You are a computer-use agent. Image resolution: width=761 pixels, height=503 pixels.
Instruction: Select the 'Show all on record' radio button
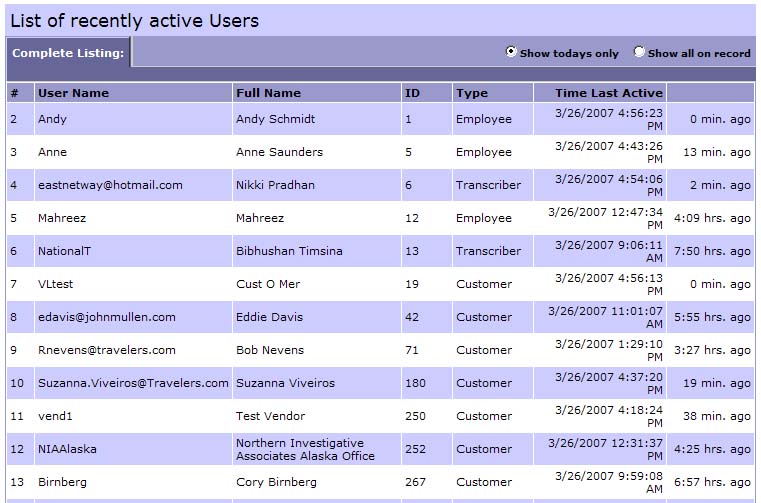[639, 51]
